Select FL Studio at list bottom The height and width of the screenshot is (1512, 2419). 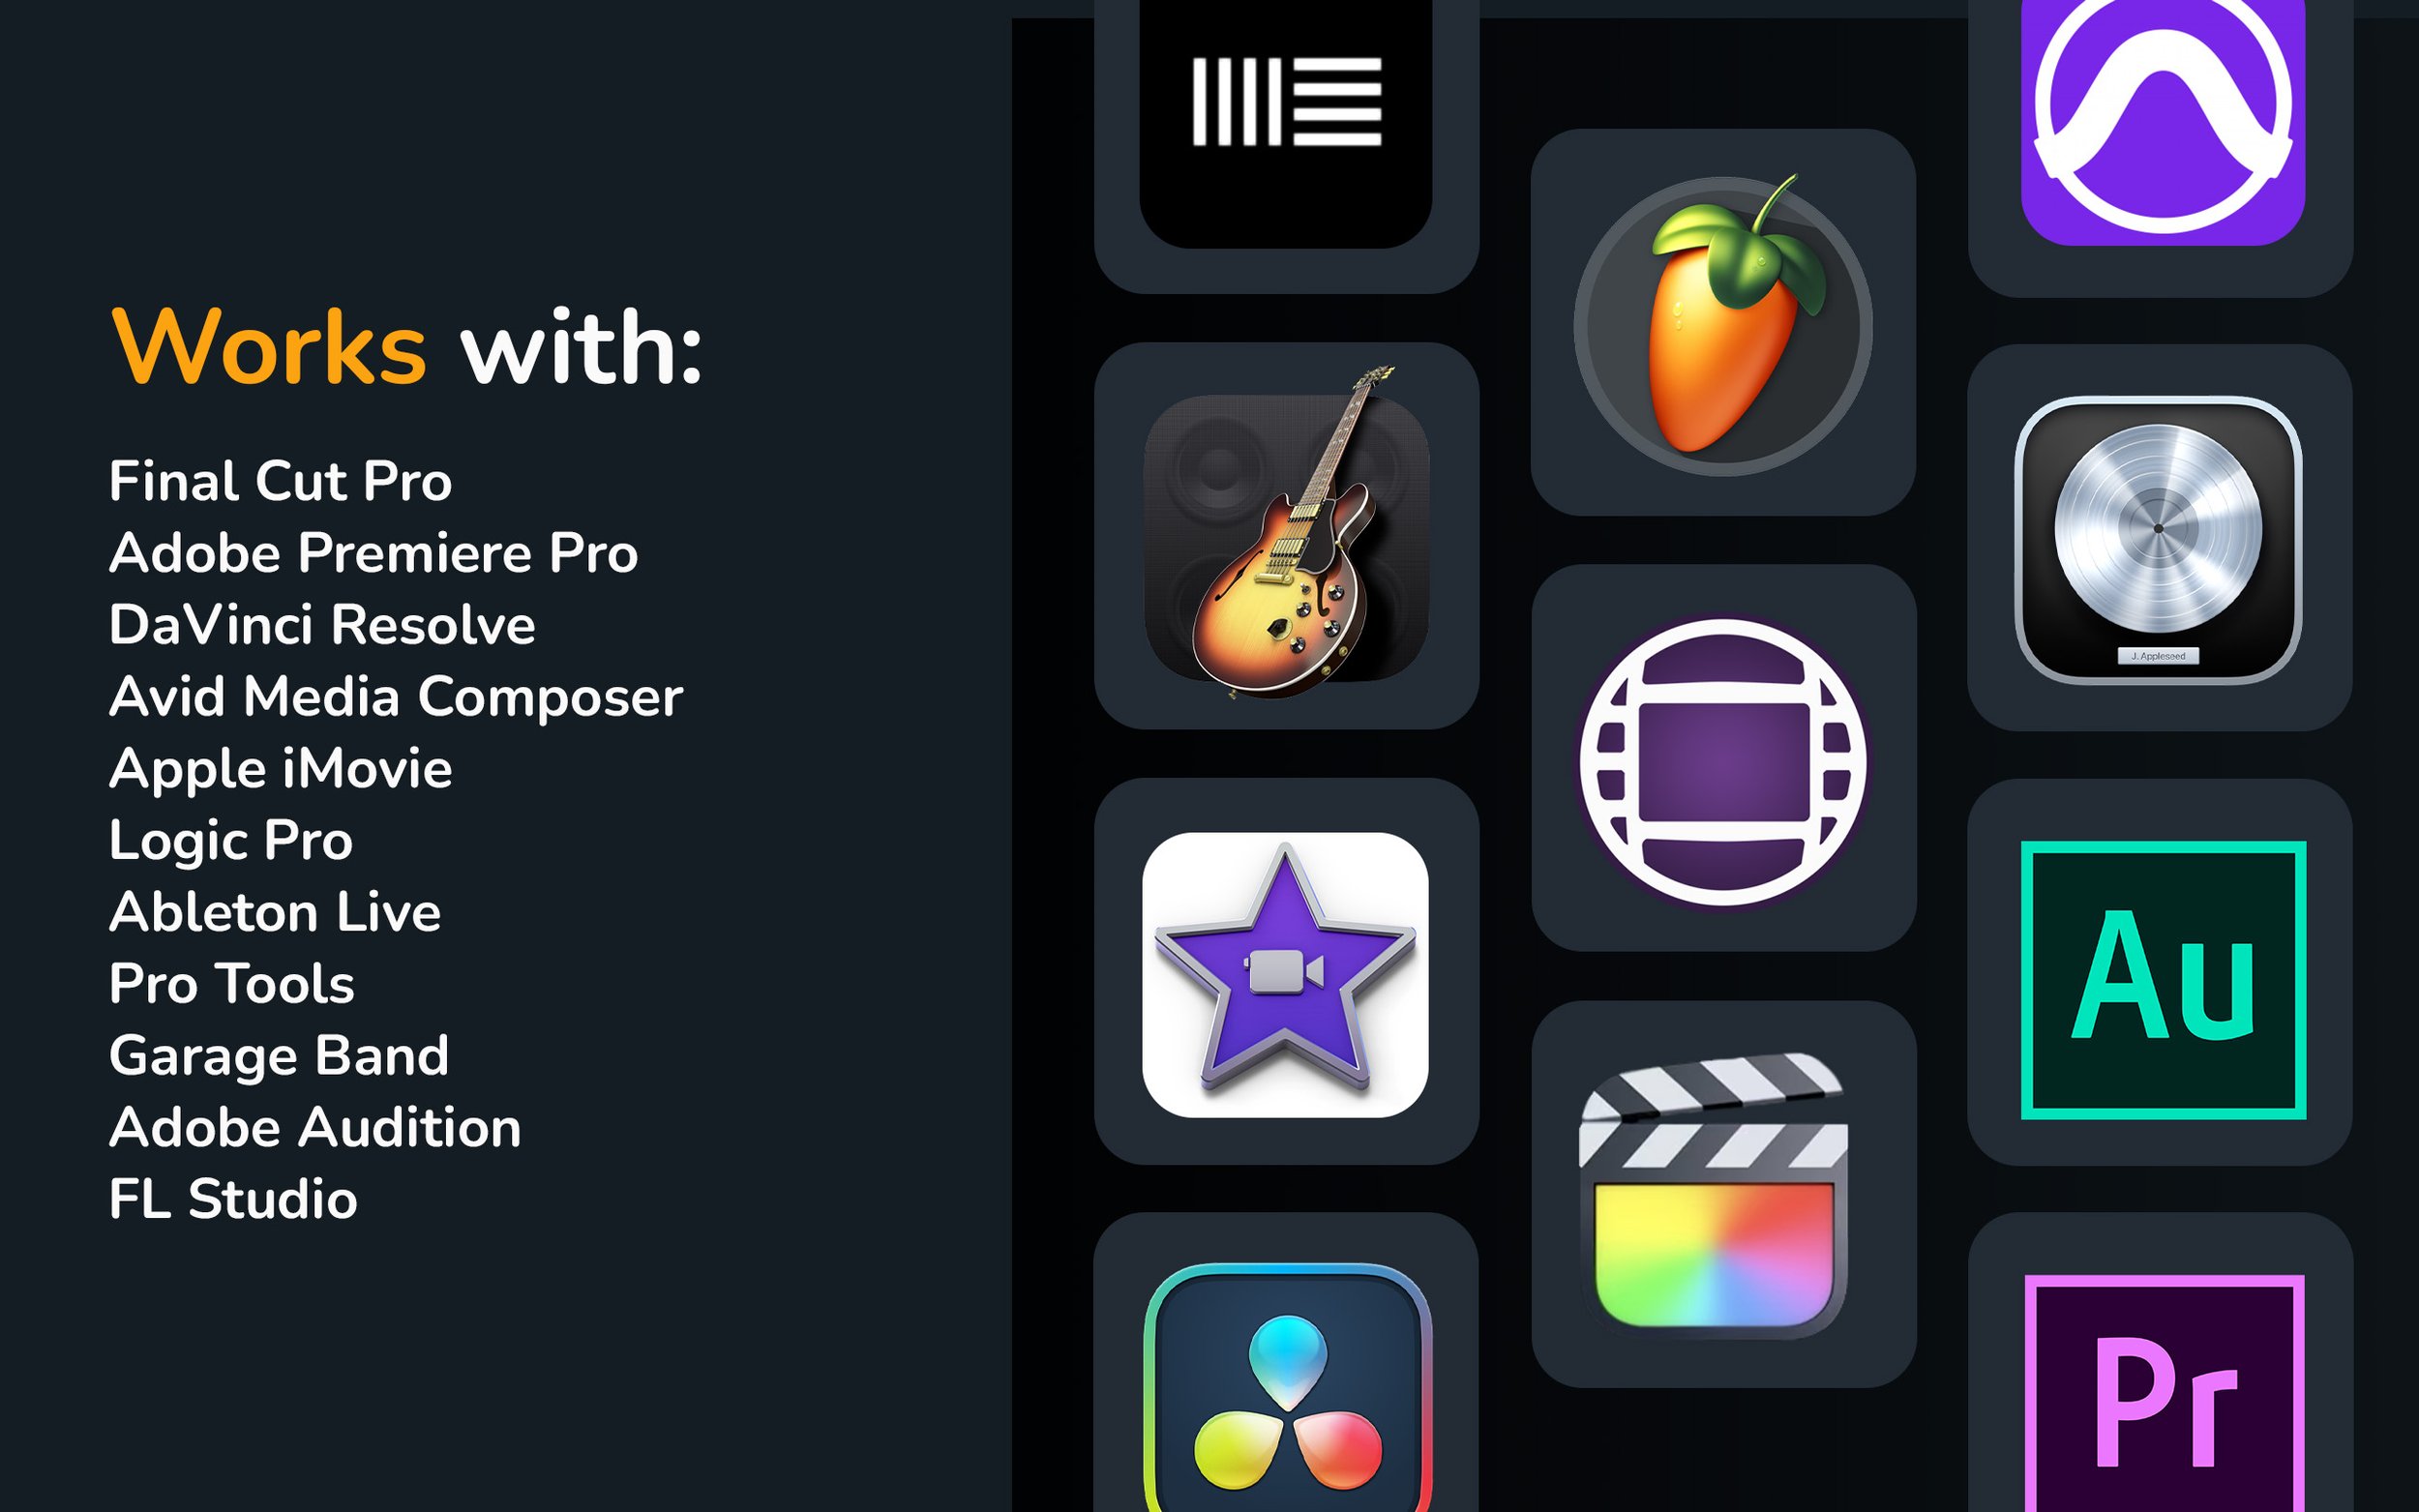click(x=233, y=1199)
